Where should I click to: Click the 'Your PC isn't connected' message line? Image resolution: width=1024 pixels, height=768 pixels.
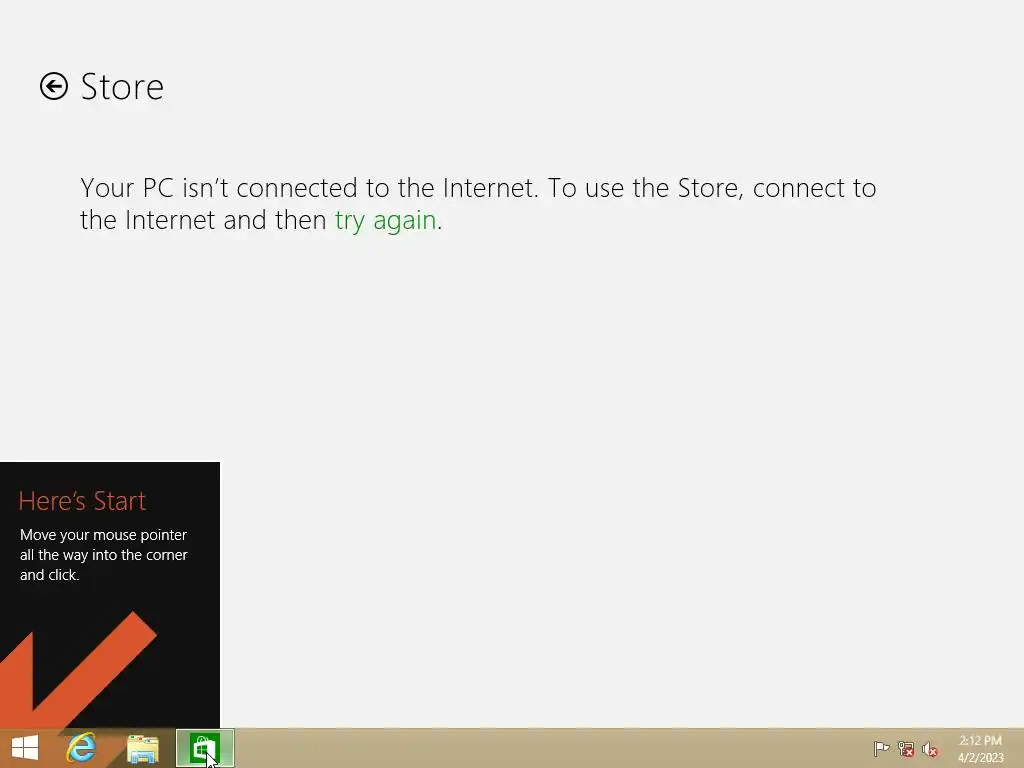coord(478,188)
